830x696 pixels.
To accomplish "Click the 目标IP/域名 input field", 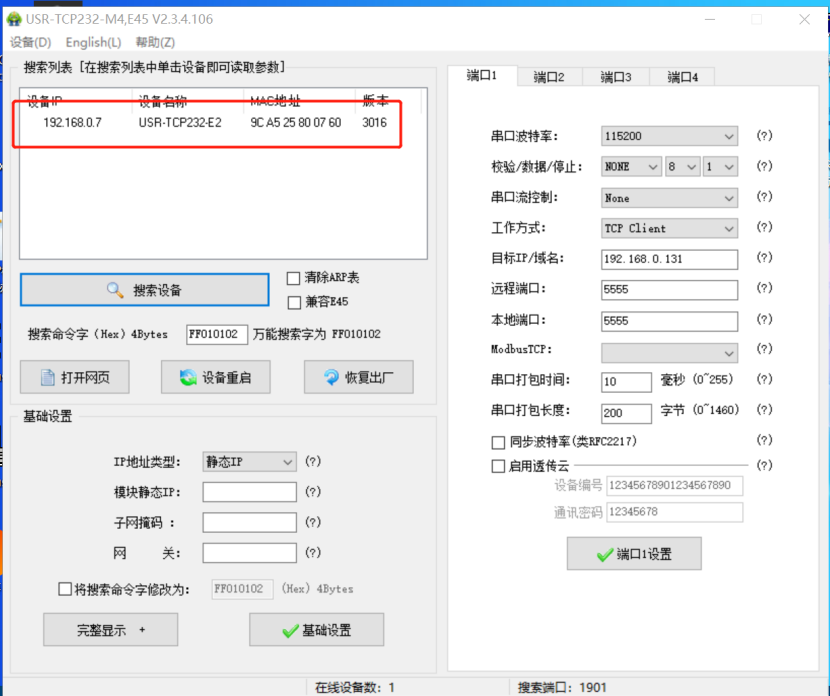I will 669,259.
